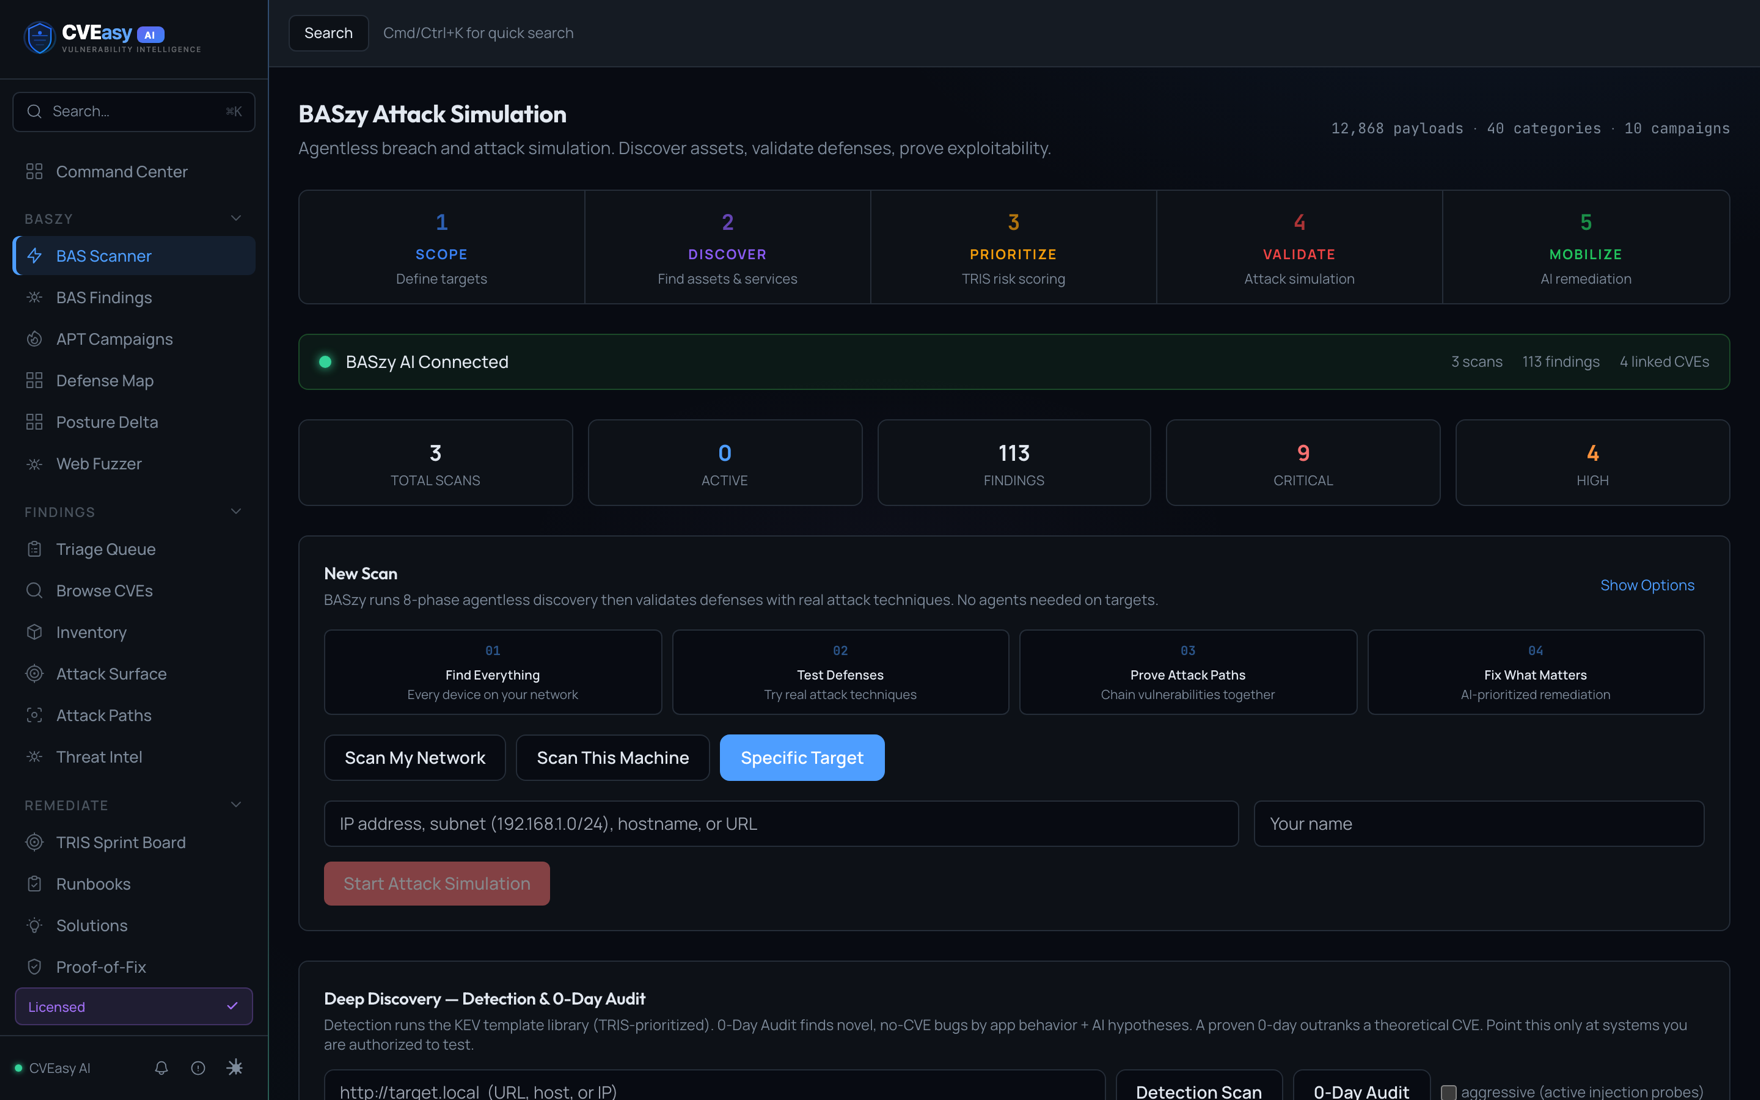The image size is (1760, 1100).
Task: Collapse the FINDINGS sidebar section
Action: click(x=236, y=512)
